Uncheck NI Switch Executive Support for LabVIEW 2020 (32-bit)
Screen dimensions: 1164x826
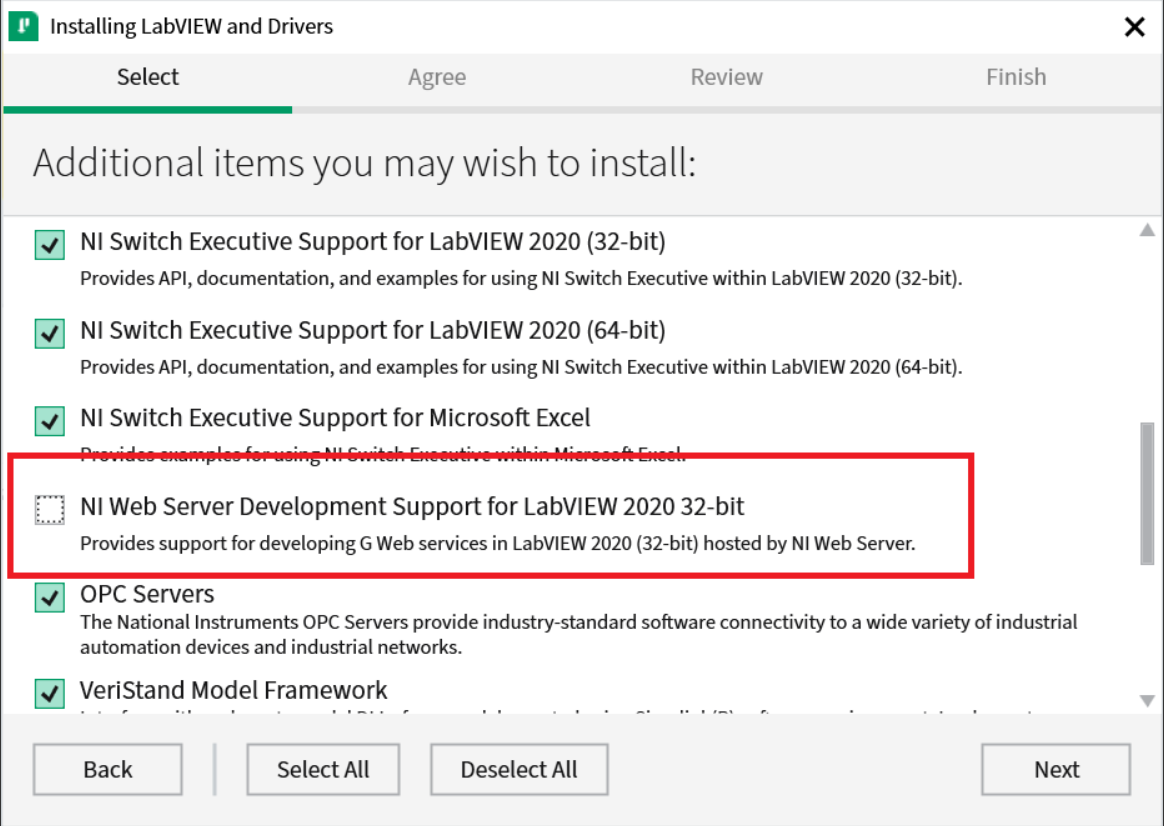(50, 244)
